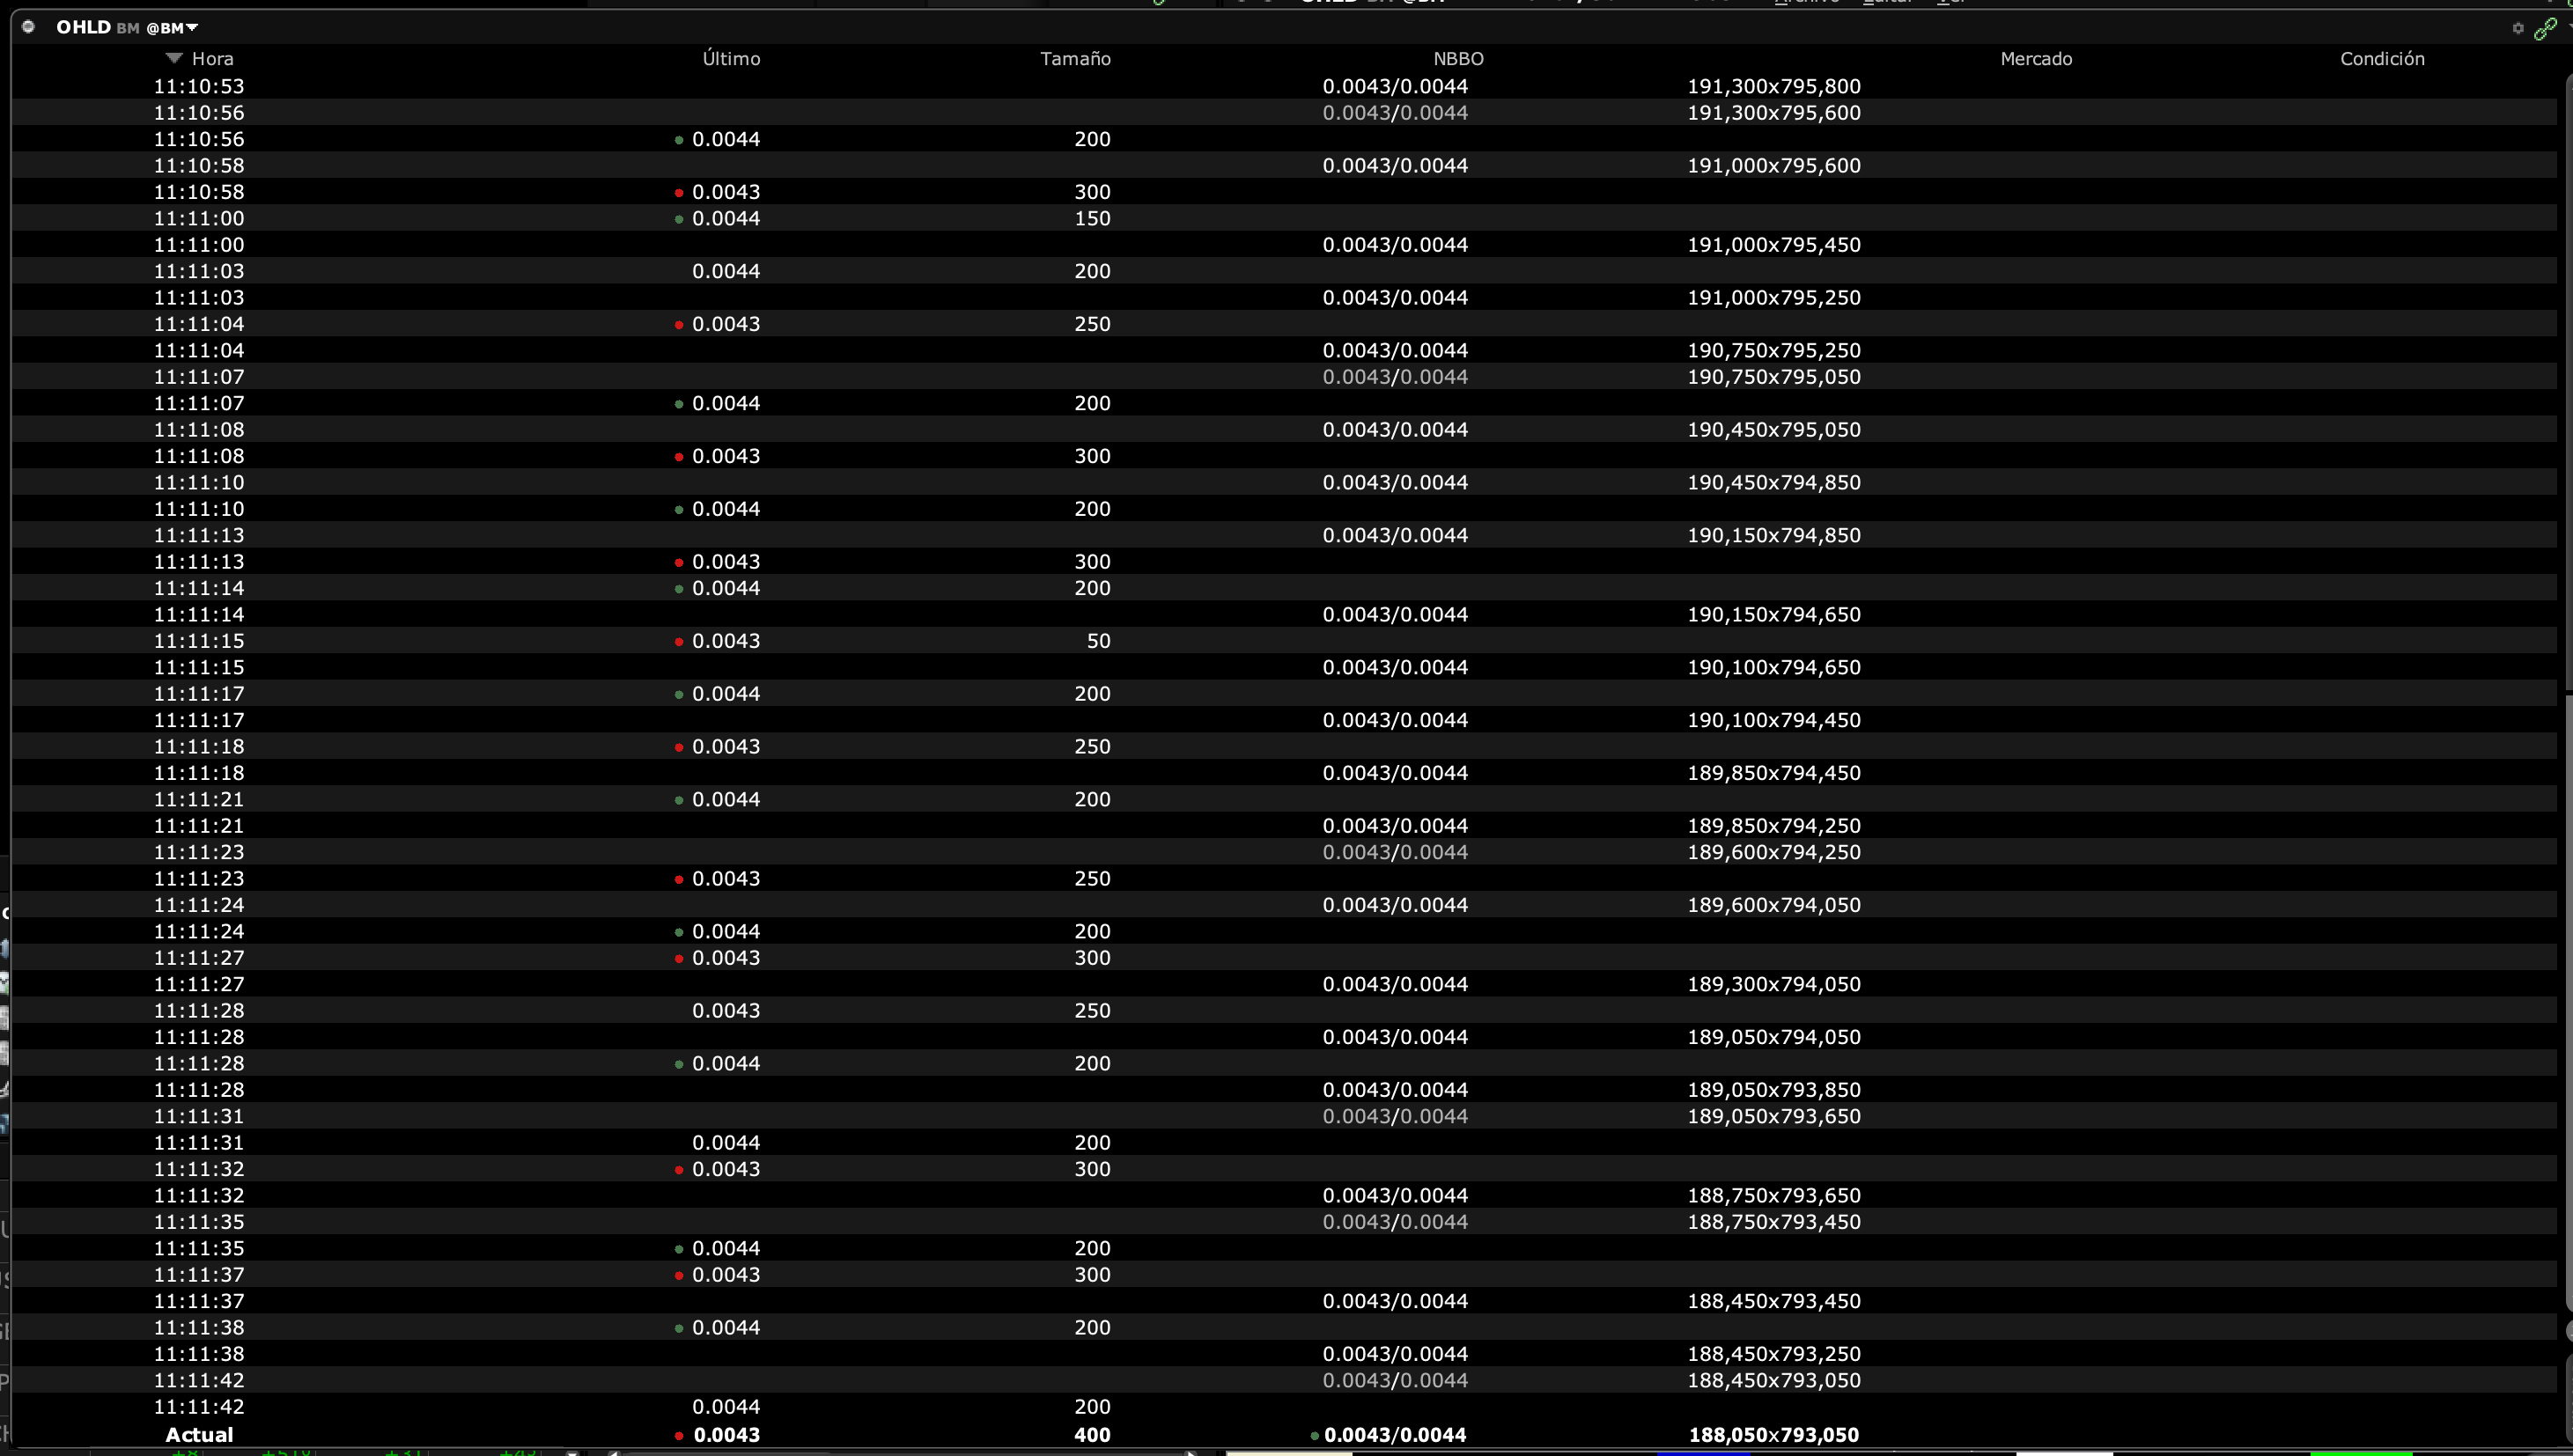2573x1456 pixels.
Task: Select market size 188,450x793,250
Action: [x=1773, y=1354]
